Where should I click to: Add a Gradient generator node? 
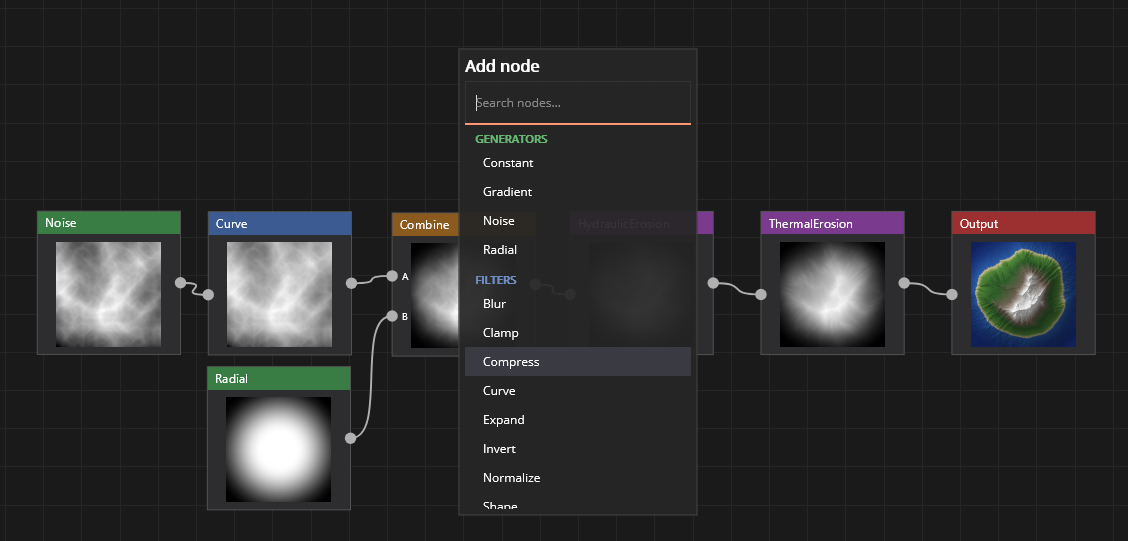578,191
